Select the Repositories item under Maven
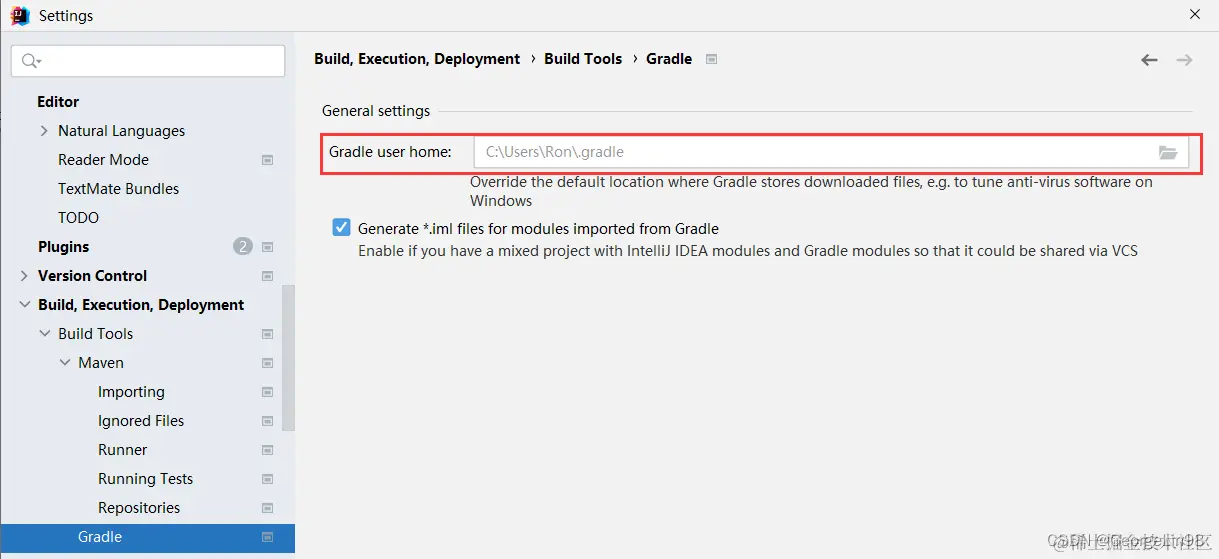Viewport: 1219px width, 559px height. click(139, 508)
